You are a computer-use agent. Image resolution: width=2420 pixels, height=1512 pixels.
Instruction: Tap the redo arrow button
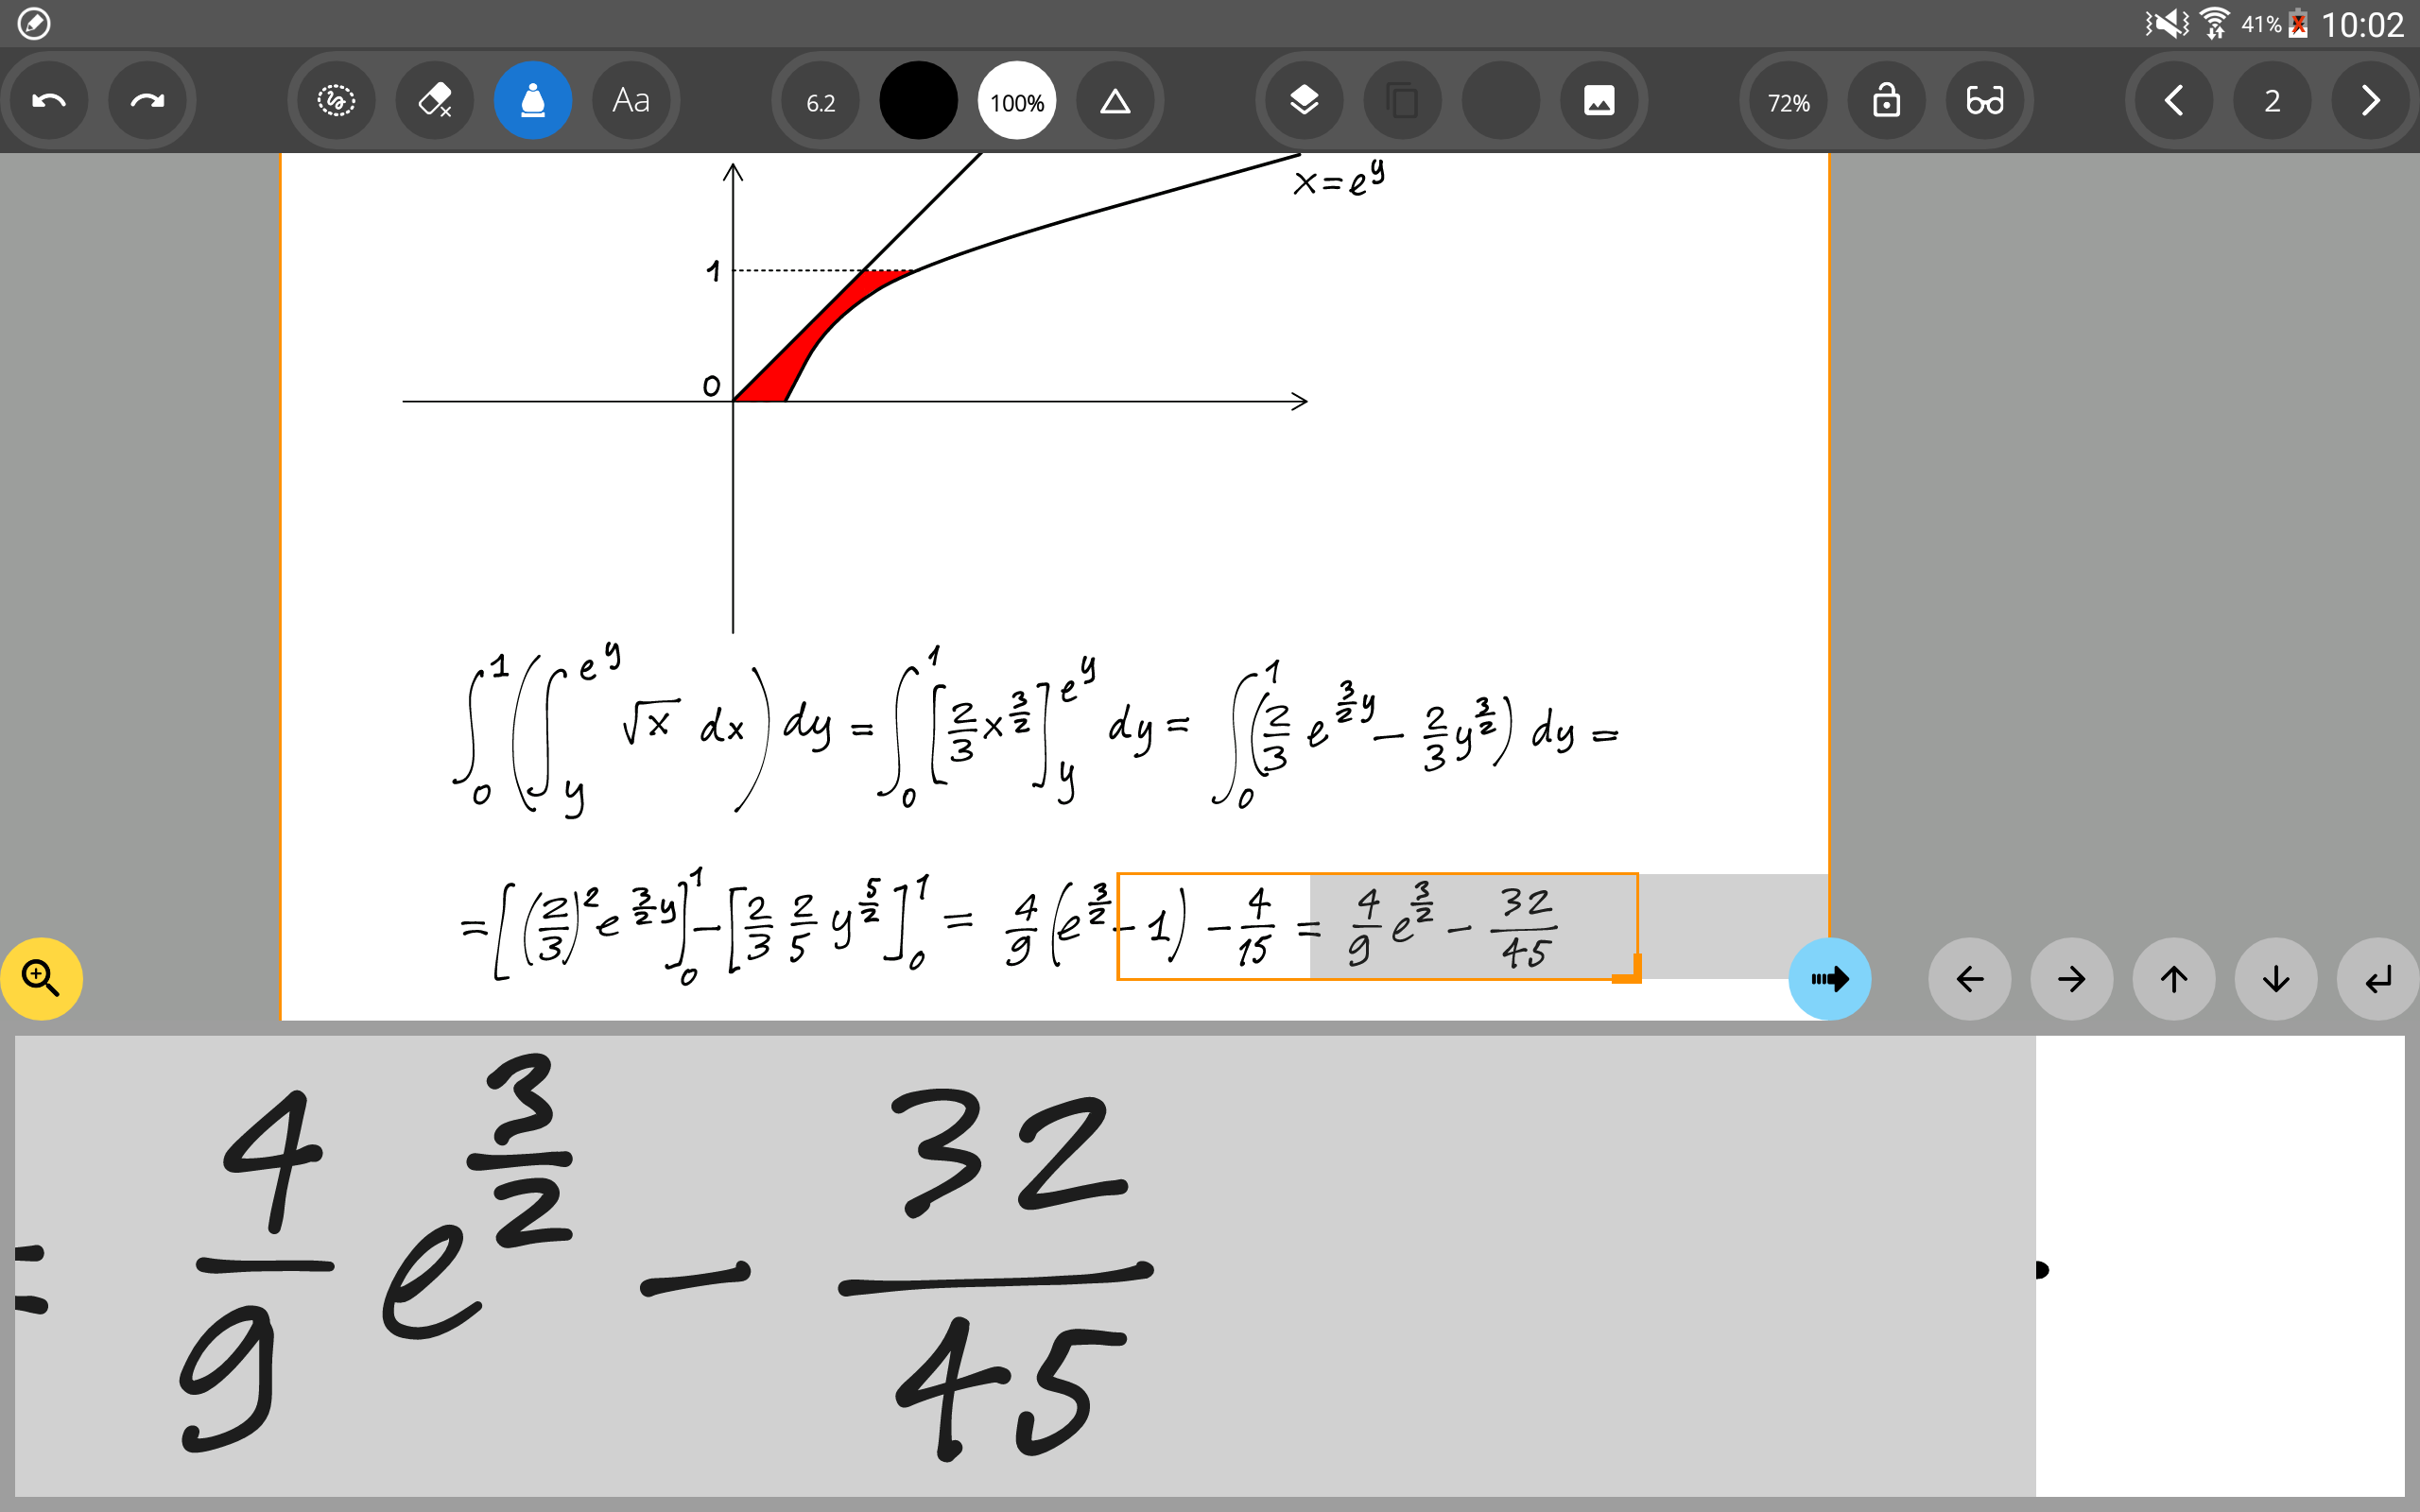[x=147, y=101]
